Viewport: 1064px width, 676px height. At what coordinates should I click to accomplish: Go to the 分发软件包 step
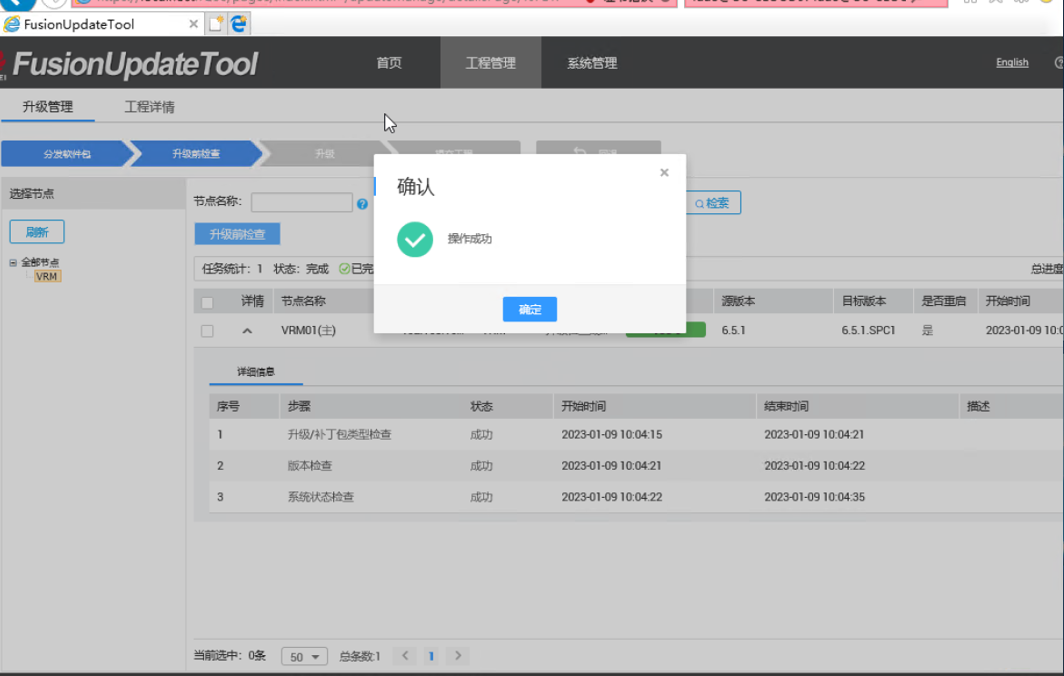coord(66,154)
